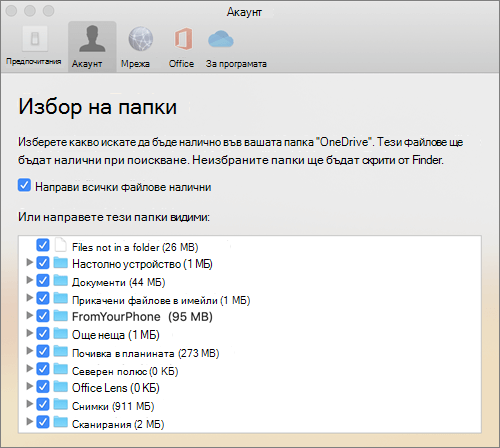Uncheck Почивка в планината checkbox
500x448 pixels.
[43, 351]
